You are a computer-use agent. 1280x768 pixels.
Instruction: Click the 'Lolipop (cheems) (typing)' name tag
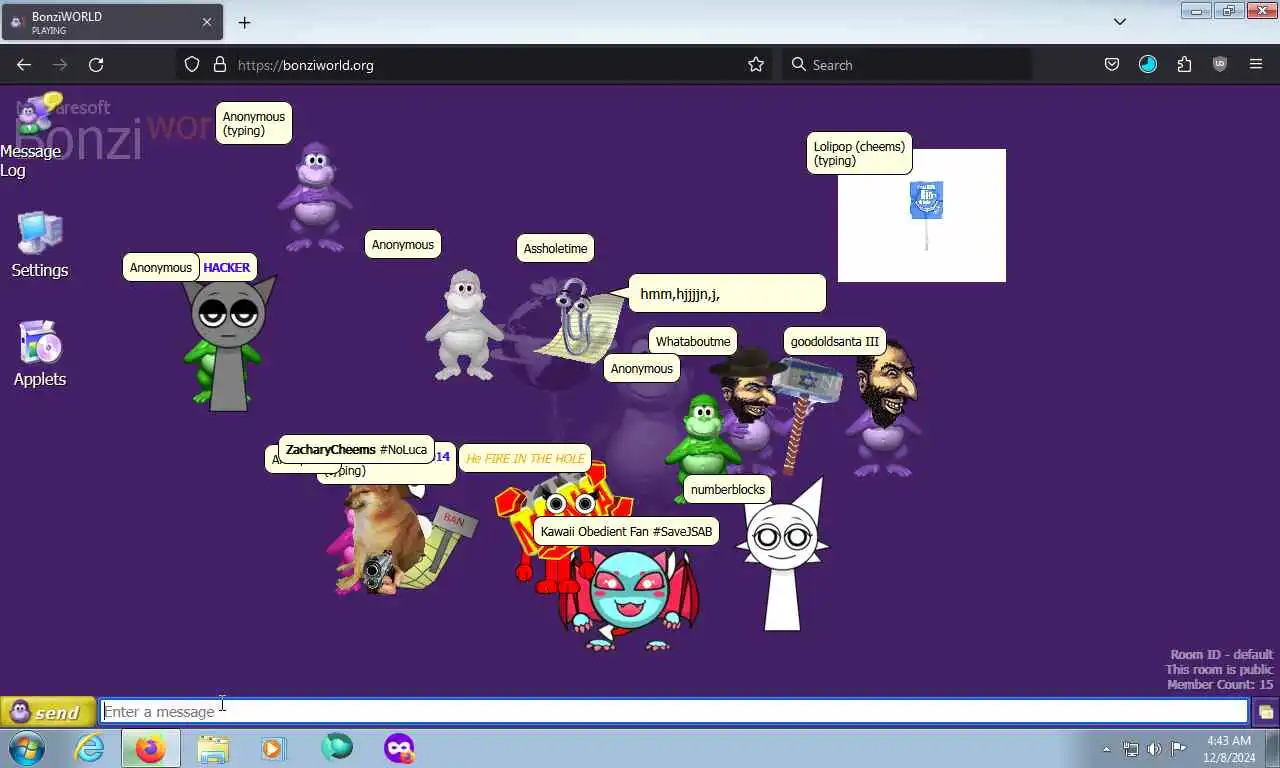click(859, 153)
